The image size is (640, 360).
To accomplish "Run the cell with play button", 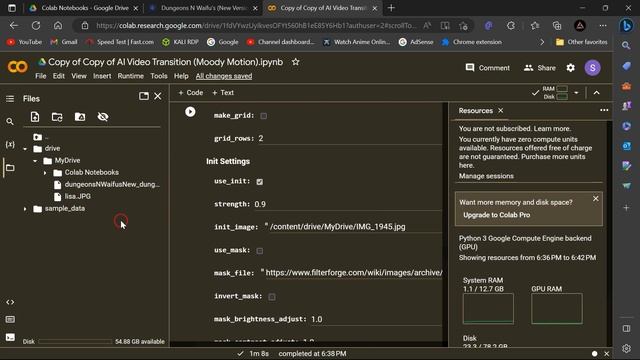I will 190,112.
